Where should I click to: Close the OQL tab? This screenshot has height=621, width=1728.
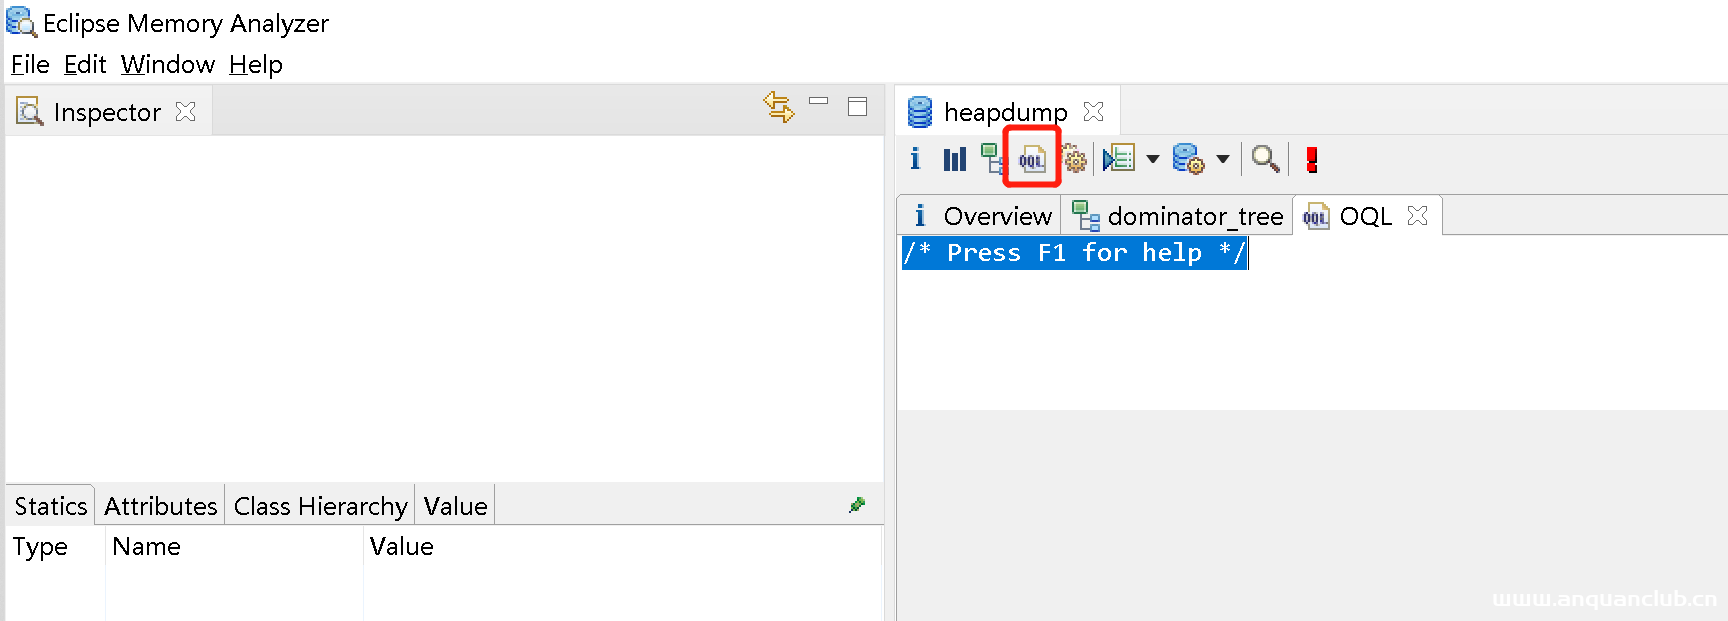click(x=1417, y=216)
